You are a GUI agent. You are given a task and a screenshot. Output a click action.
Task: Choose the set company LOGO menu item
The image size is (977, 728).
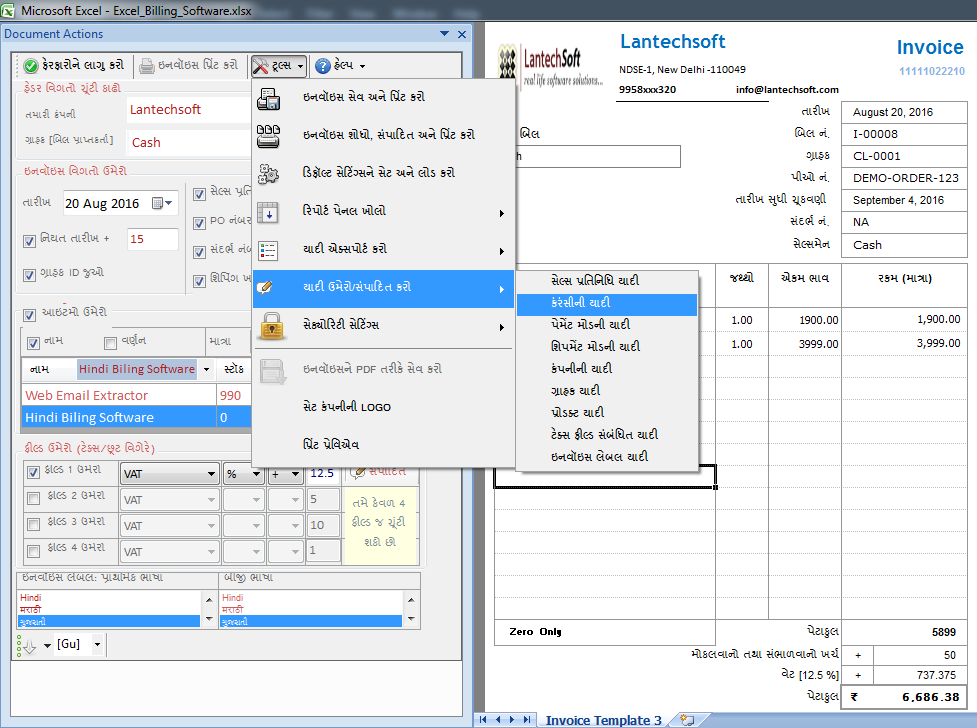coord(383,407)
